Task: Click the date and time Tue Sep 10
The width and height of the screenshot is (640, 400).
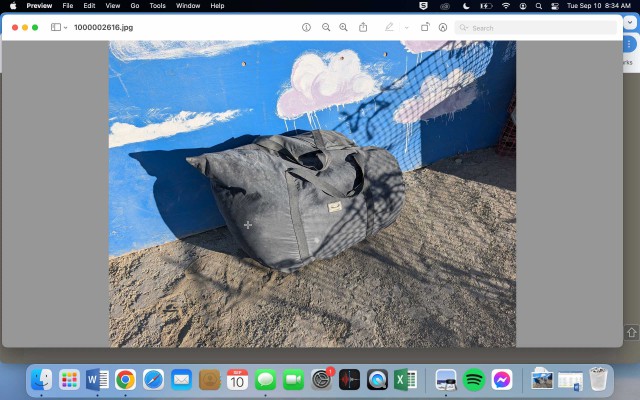Action: point(599,6)
